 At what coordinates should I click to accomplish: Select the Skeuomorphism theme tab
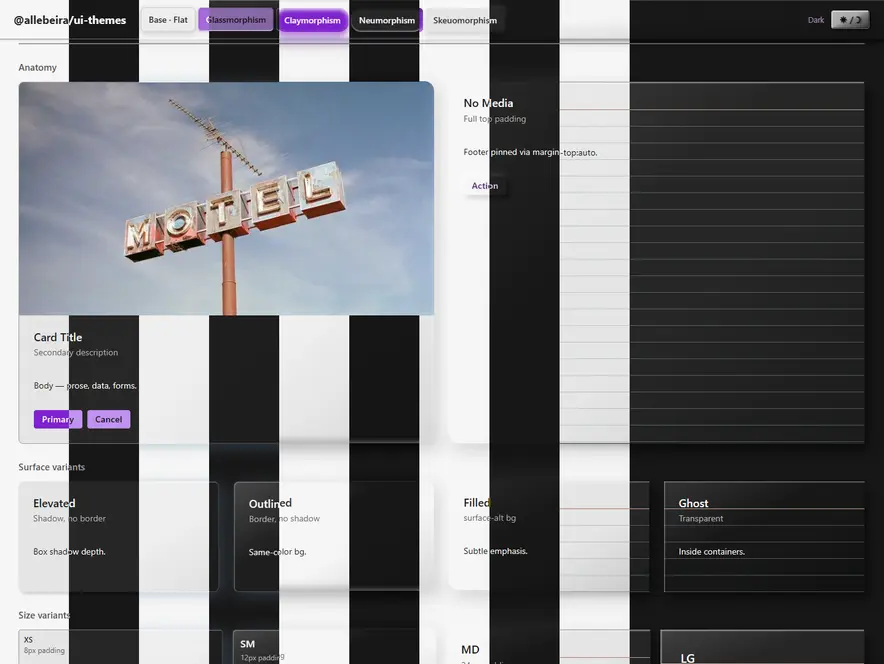pyautogui.click(x=465, y=20)
